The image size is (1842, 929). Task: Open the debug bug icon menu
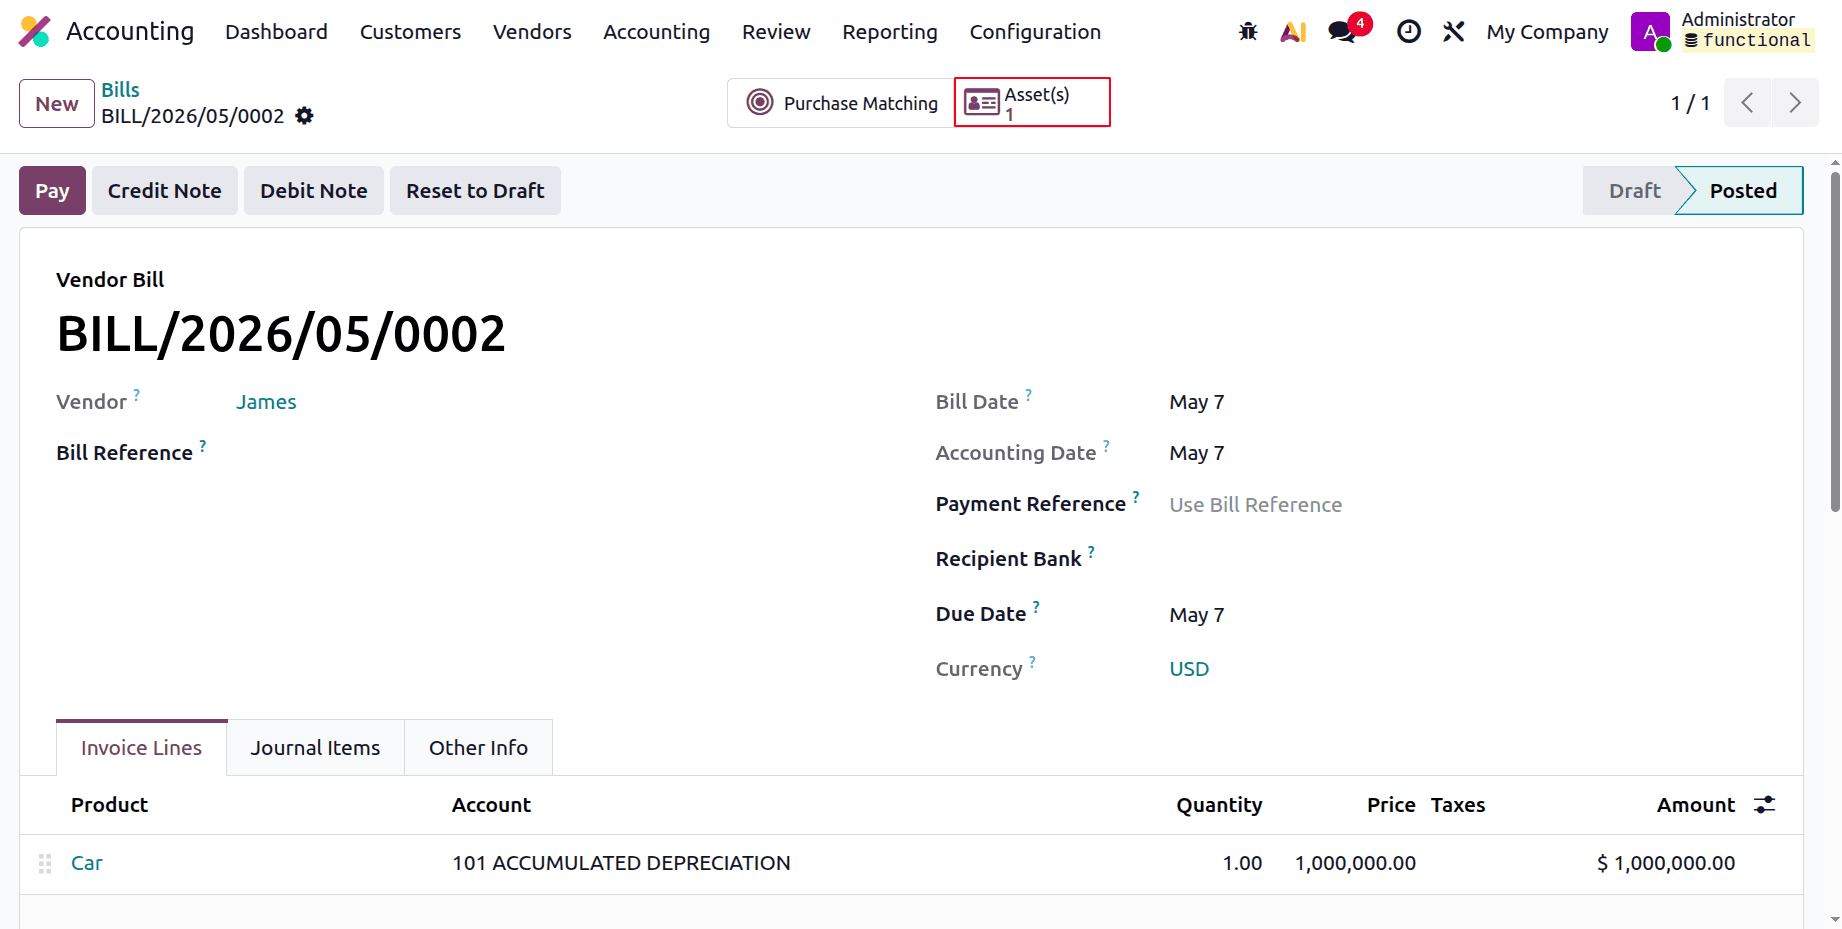click(1248, 32)
